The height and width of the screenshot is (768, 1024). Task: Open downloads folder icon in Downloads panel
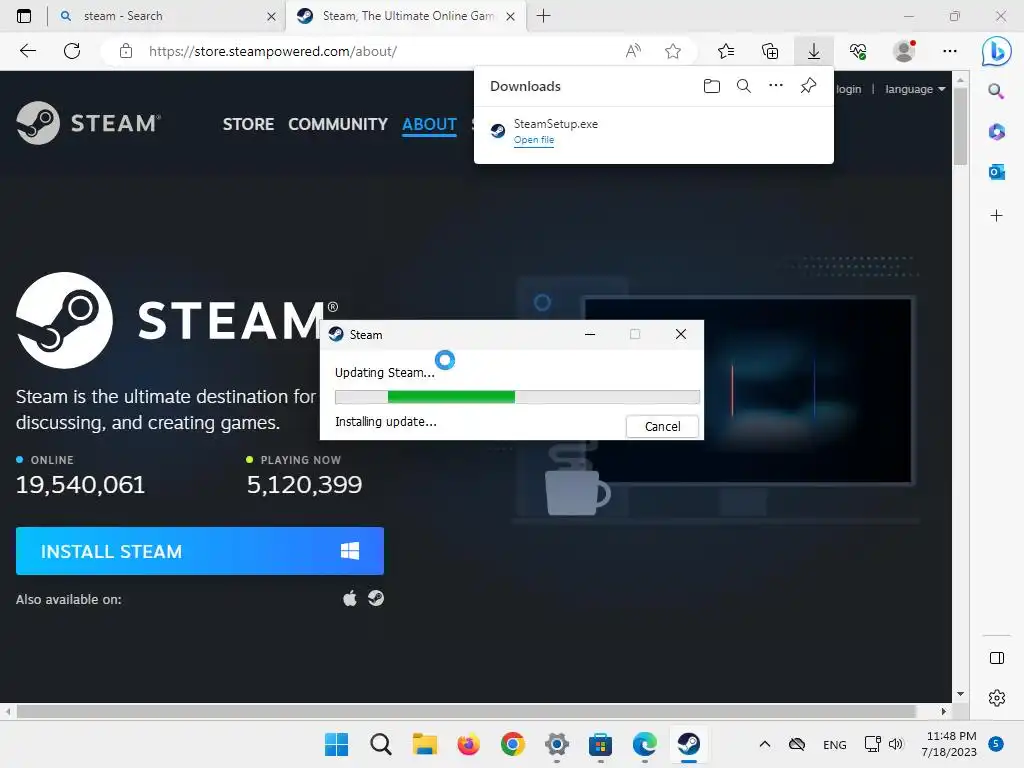(712, 86)
